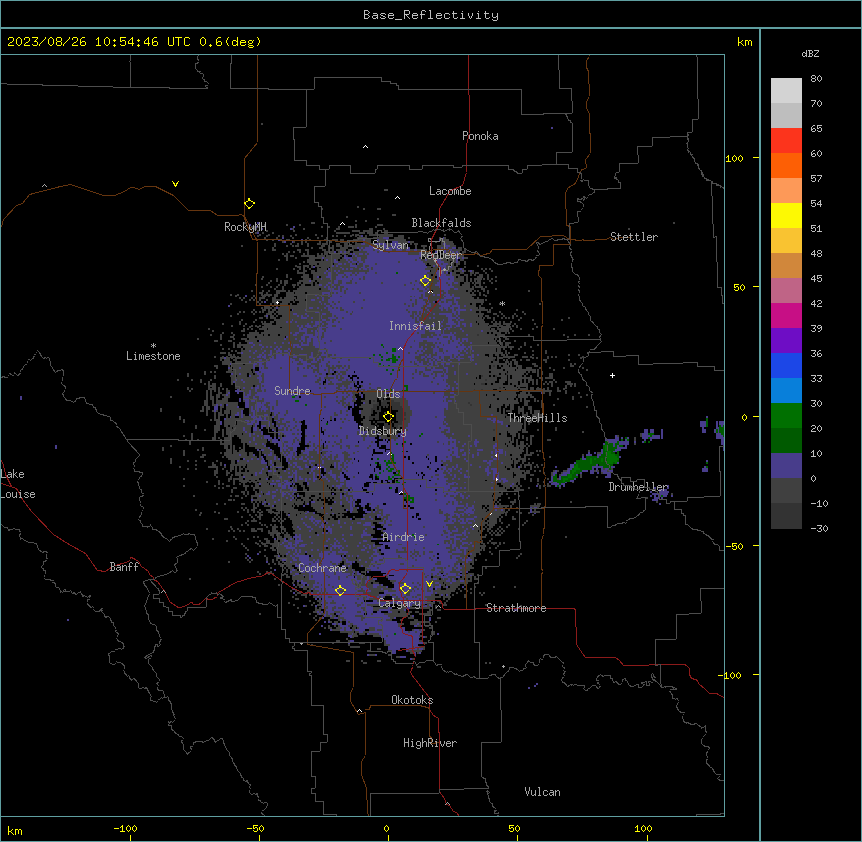This screenshot has height=842, width=862.
Task: Click the Sylvan label
Action: pos(390,245)
